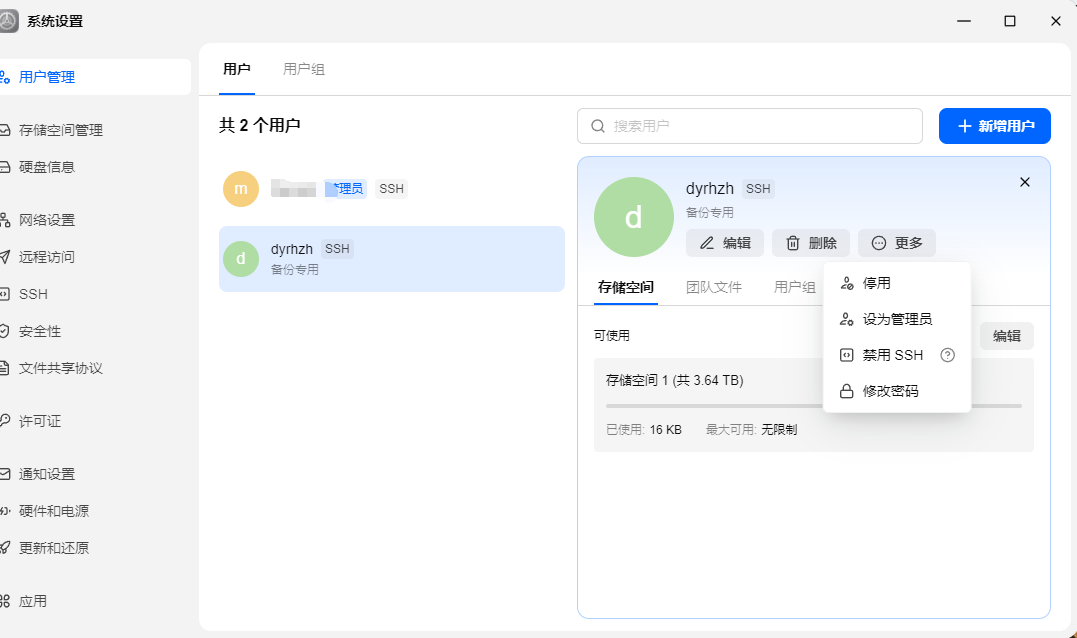Choose 修改密码 from the menu
This screenshot has height=638, width=1077.
click(x=897, y=391)
